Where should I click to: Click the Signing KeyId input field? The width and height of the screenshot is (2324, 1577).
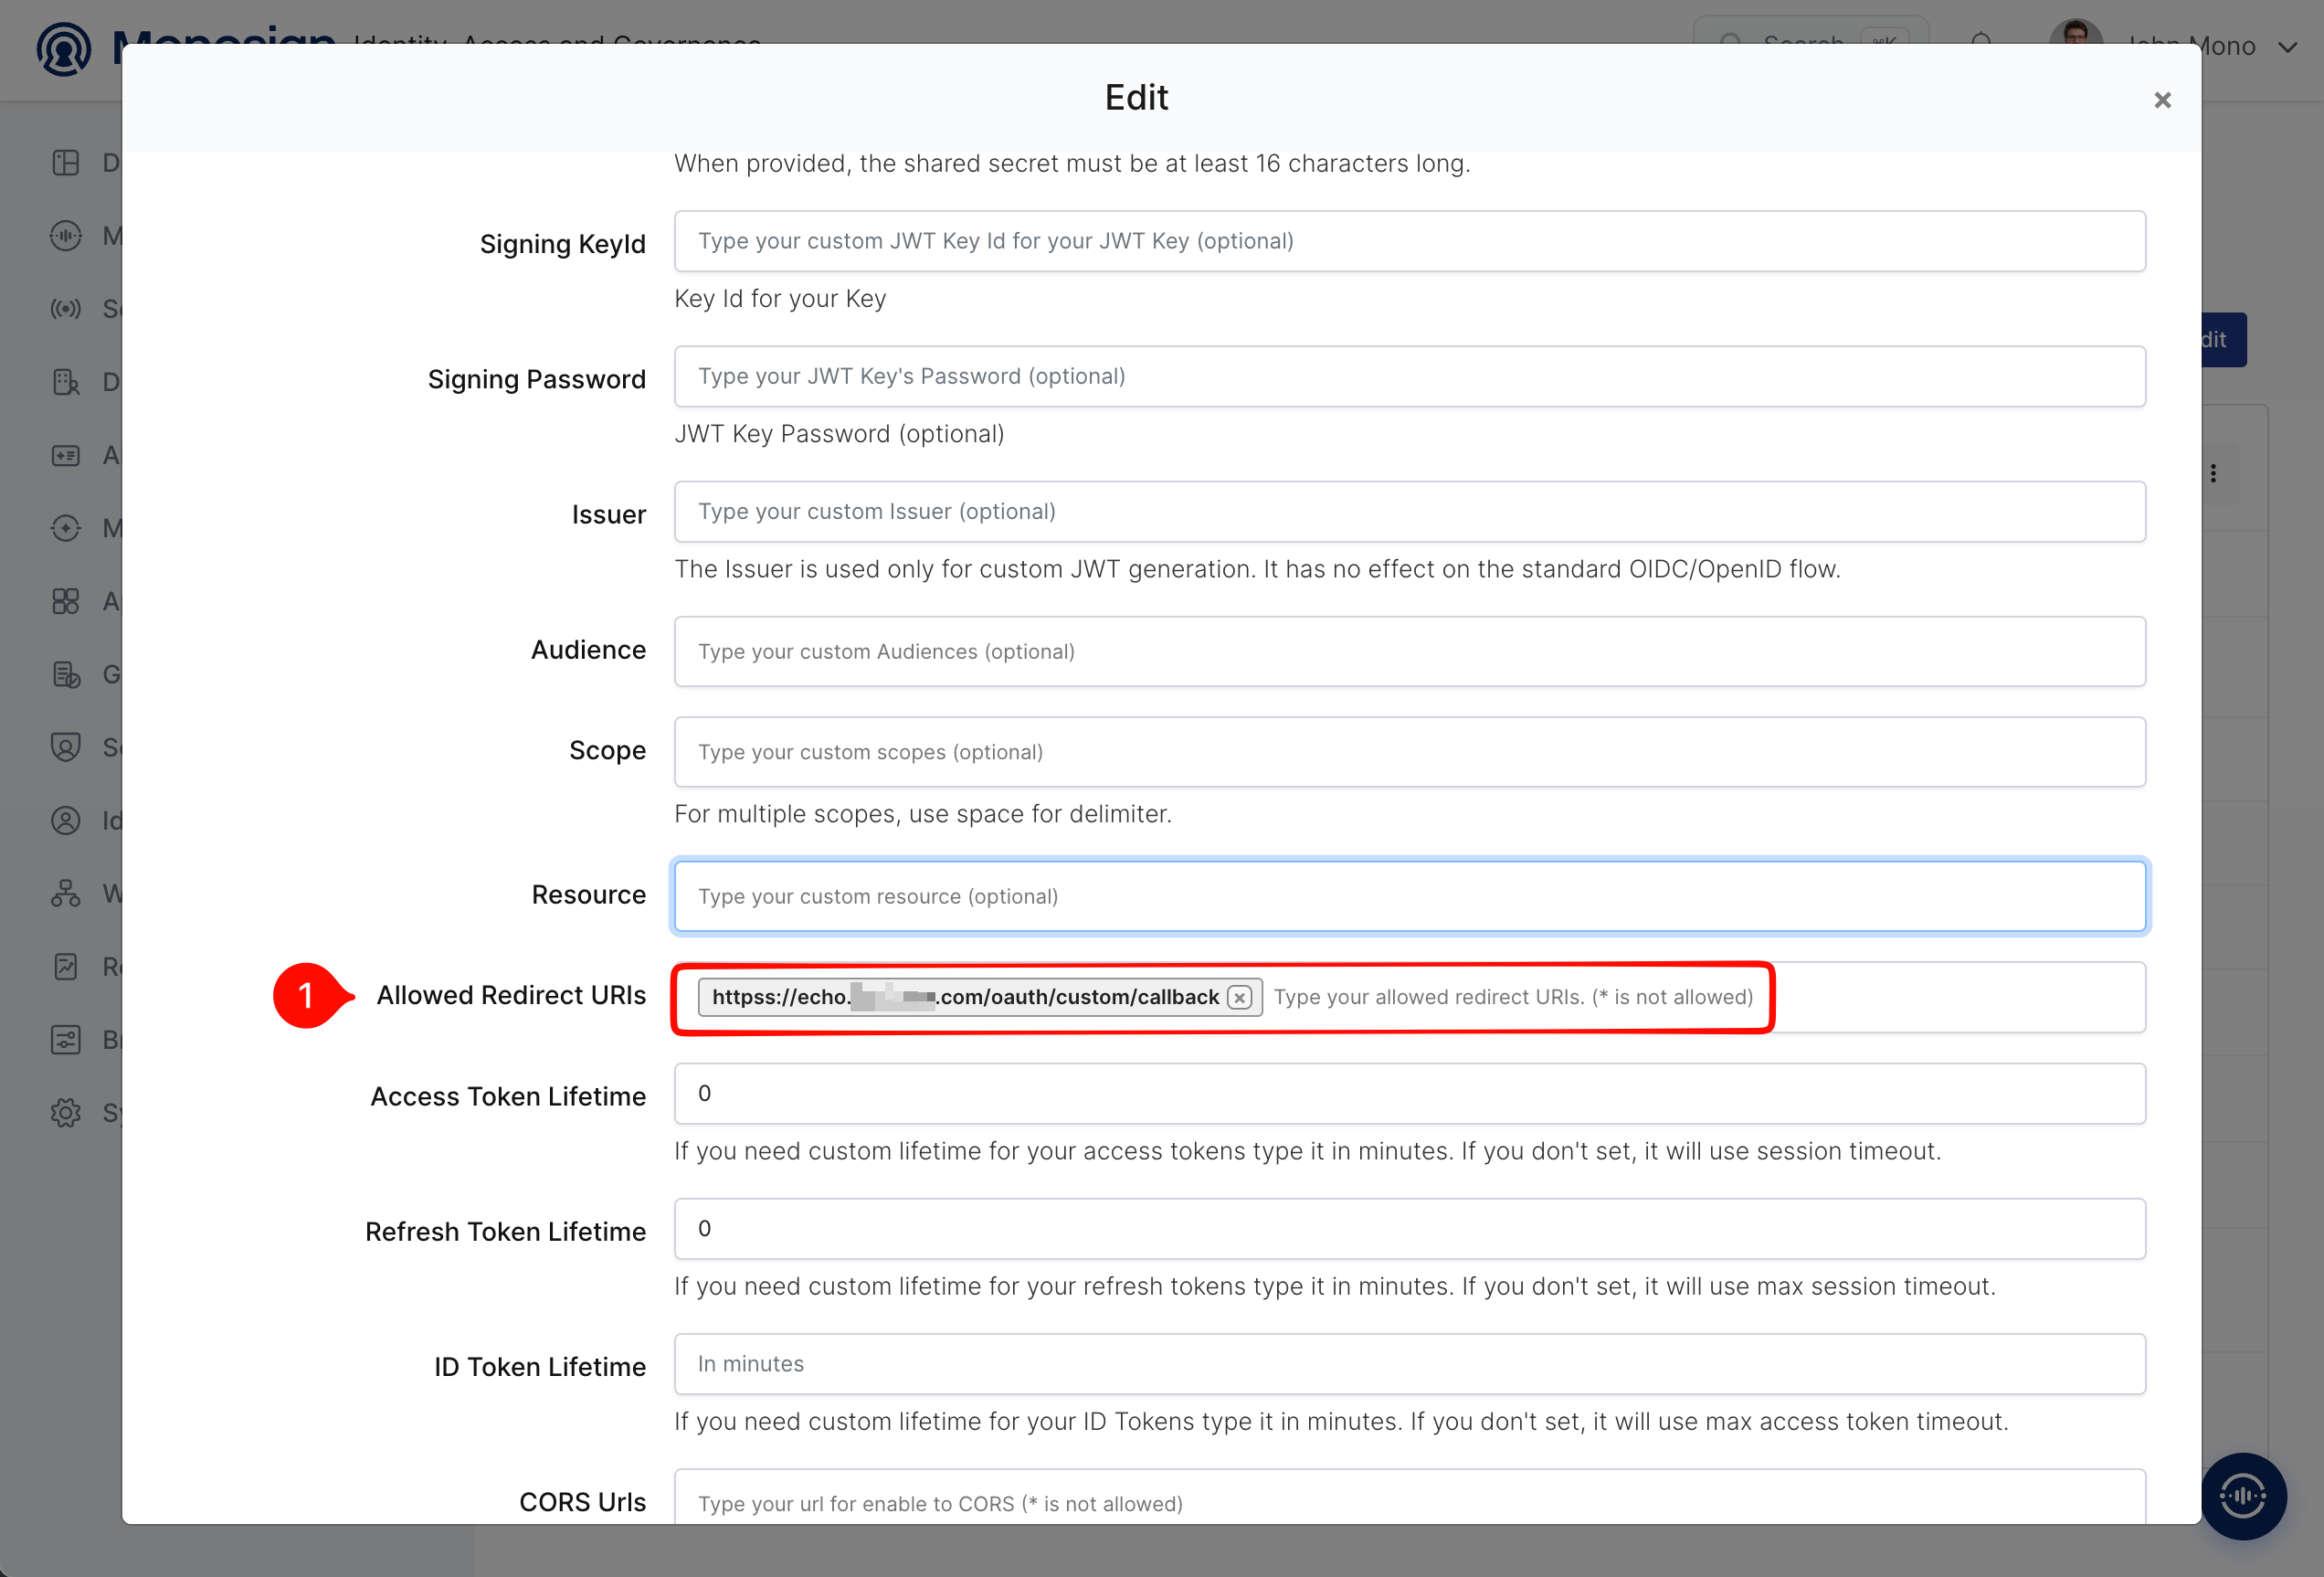(1409, 241)
